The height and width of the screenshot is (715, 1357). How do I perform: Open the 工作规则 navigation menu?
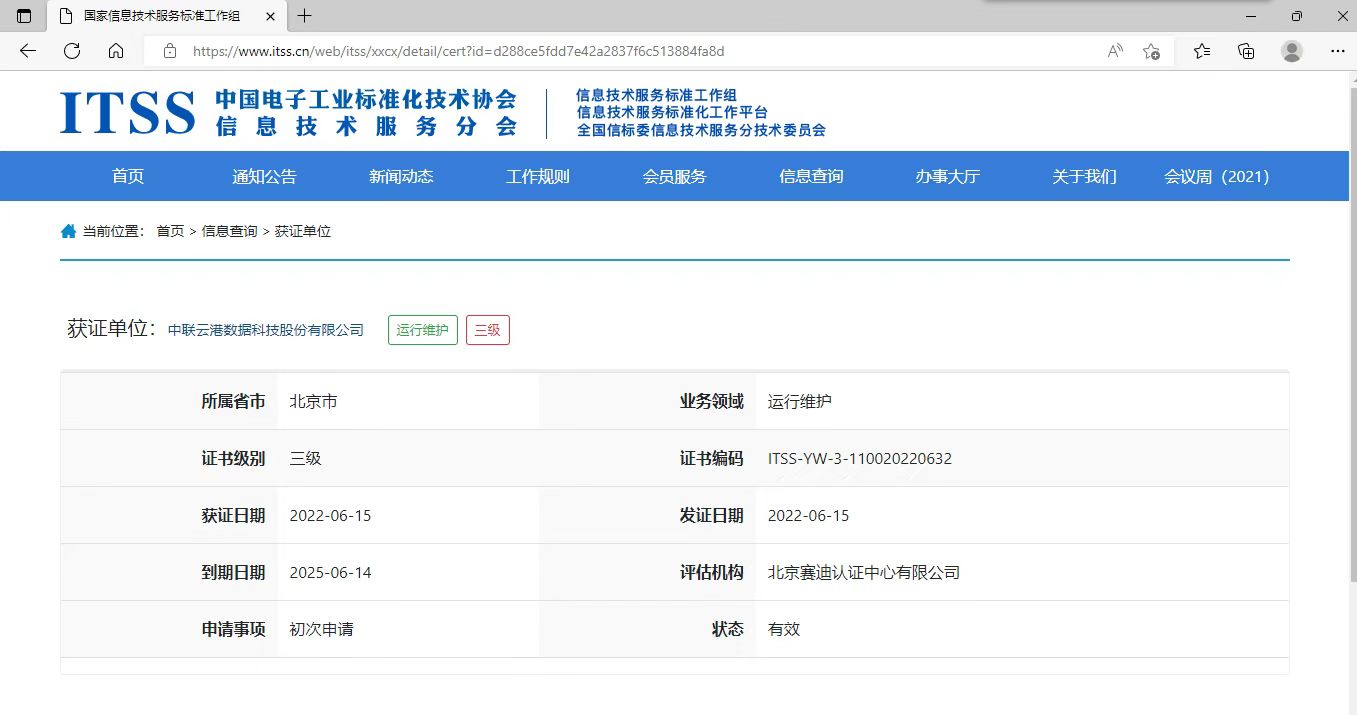(x=538, y=176)
